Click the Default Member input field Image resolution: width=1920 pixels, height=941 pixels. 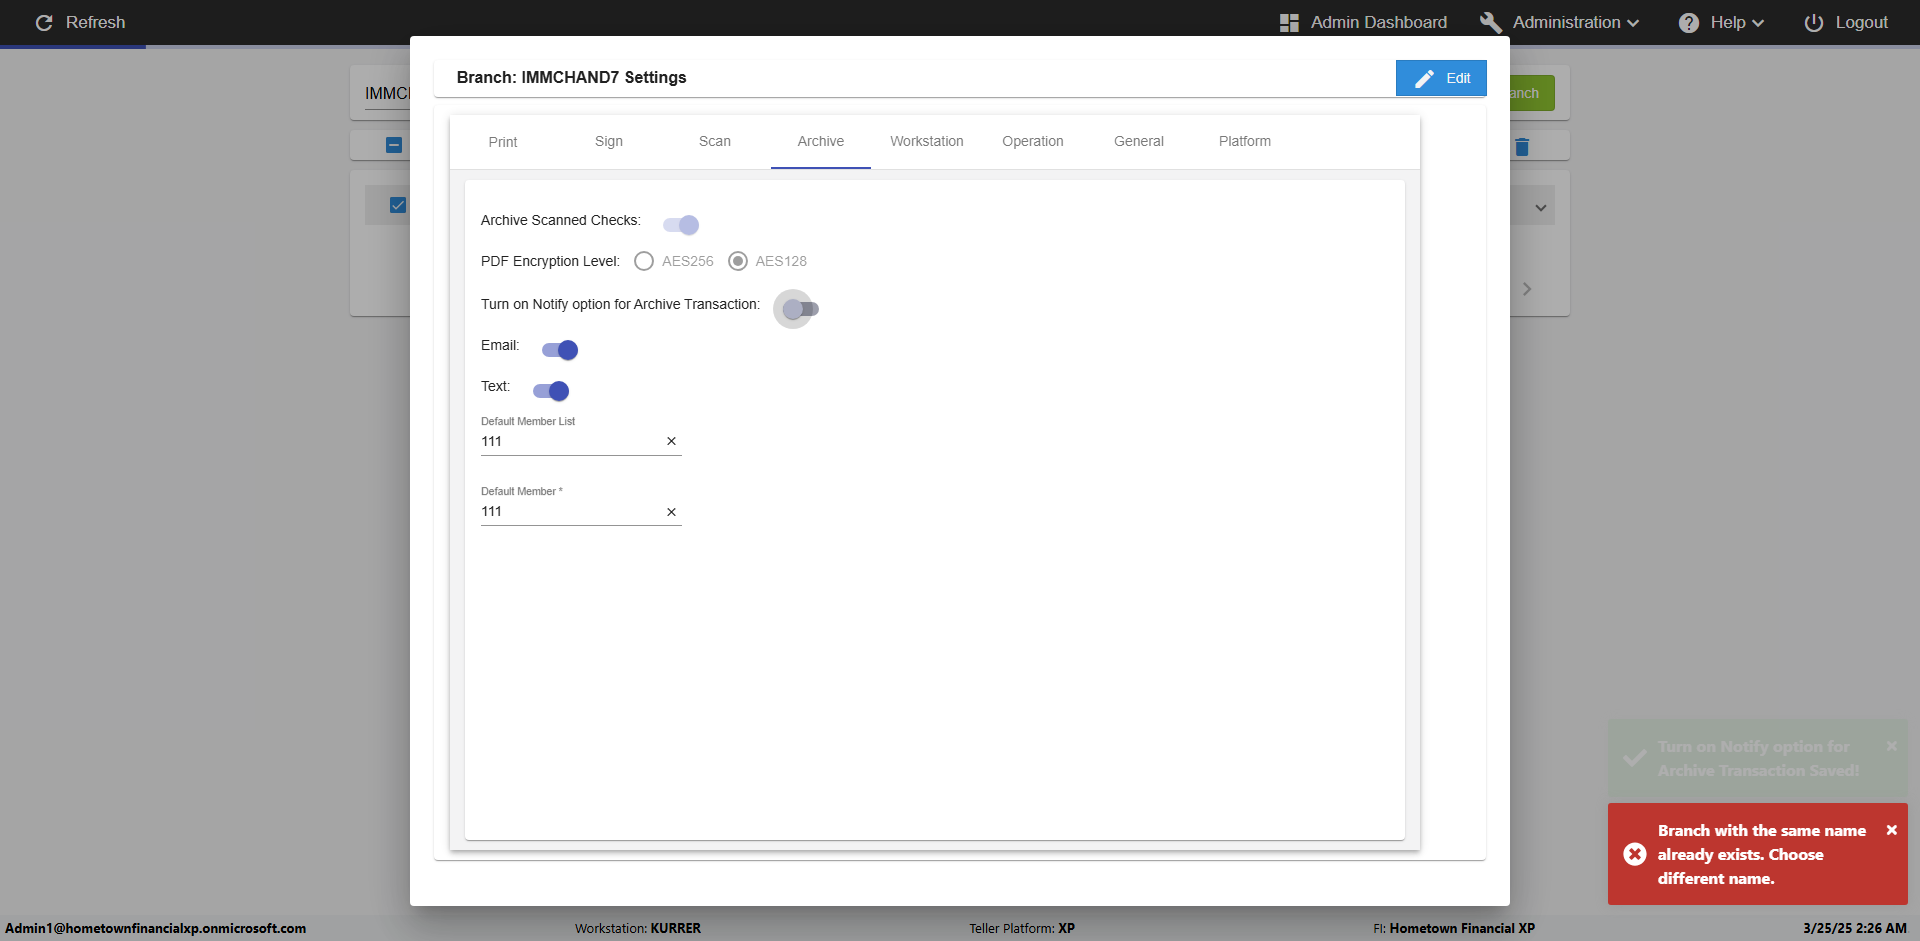570,511
